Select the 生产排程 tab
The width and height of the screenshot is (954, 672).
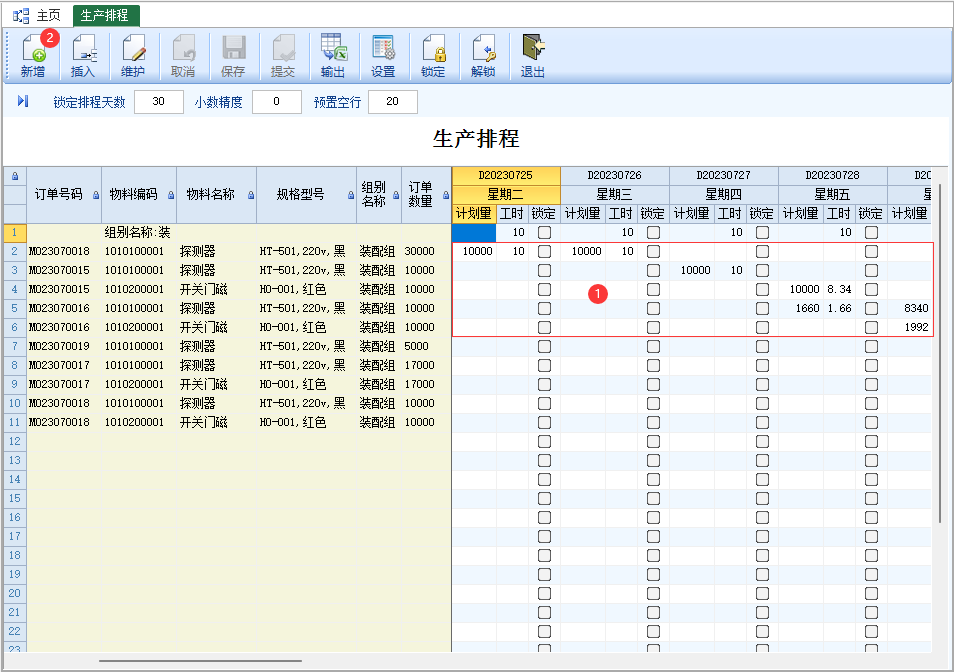coord(105,15)
